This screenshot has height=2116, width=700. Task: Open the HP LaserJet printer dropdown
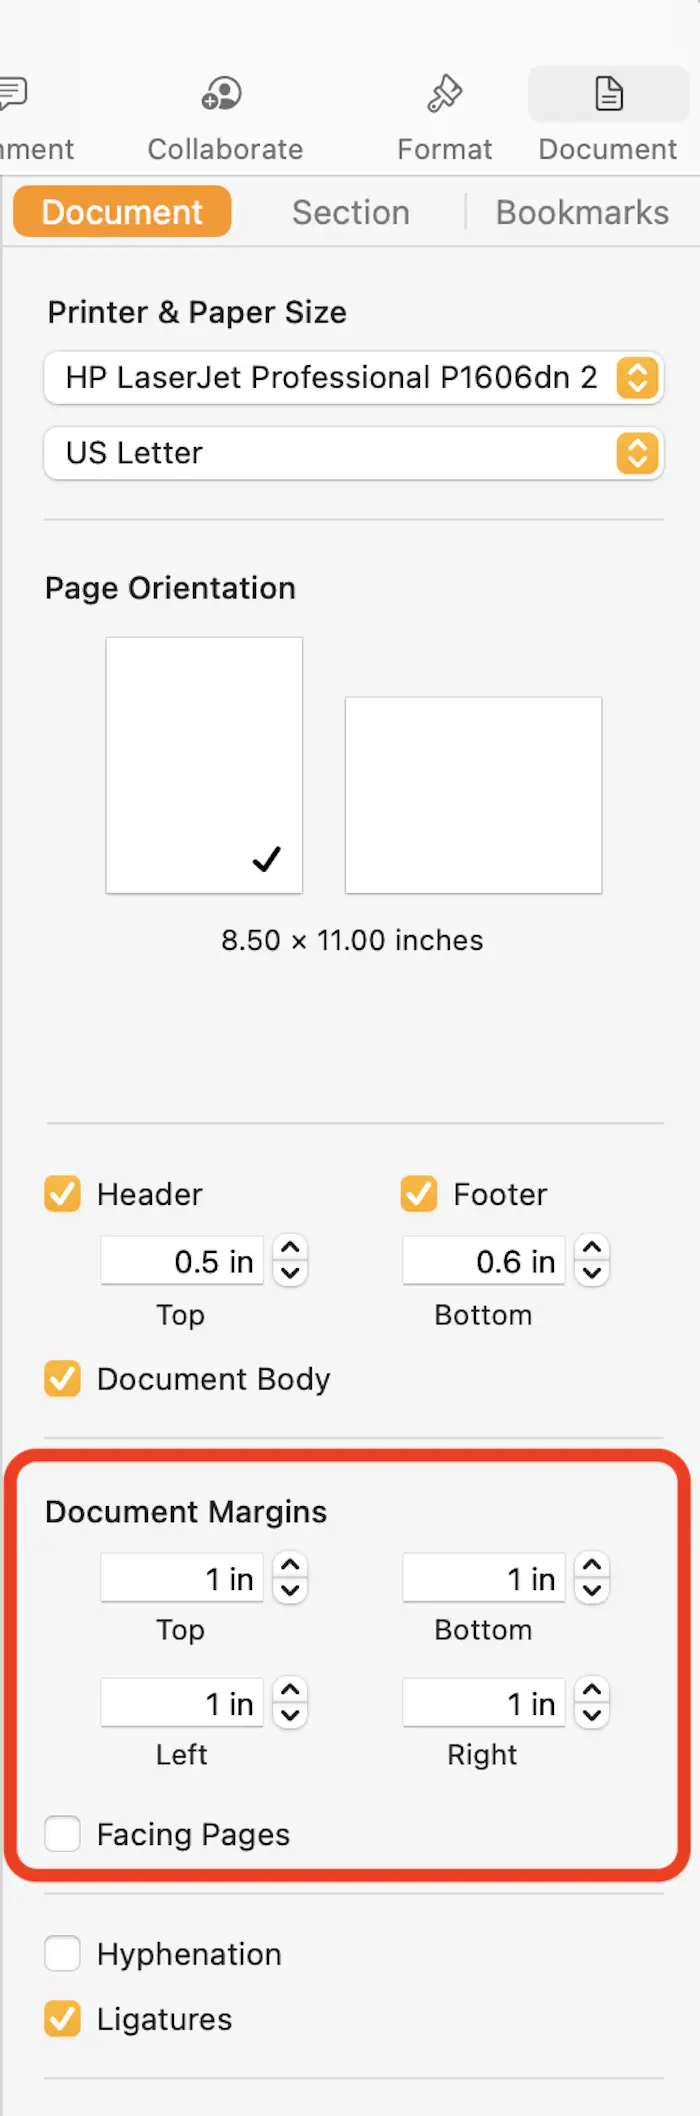click(353, 378)
